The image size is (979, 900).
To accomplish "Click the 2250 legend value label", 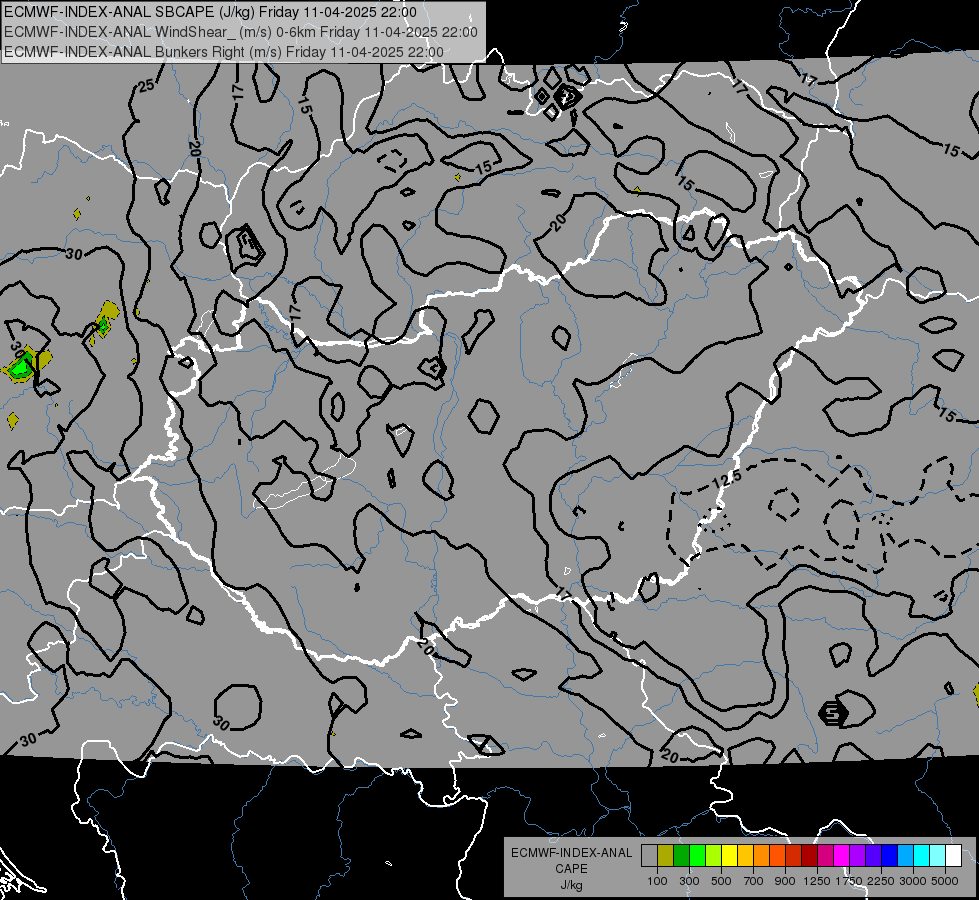I will (x=881, y=881).
